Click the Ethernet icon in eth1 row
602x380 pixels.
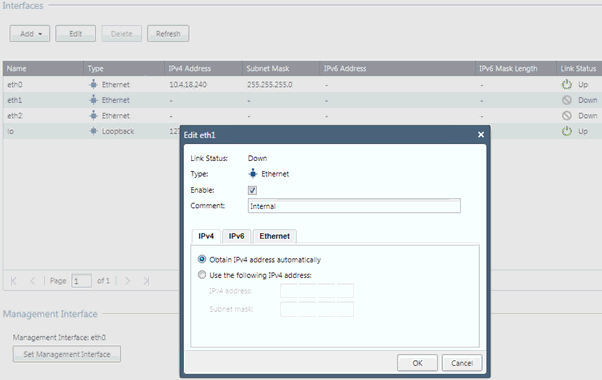pyautogui.click(x=93, y=100)
